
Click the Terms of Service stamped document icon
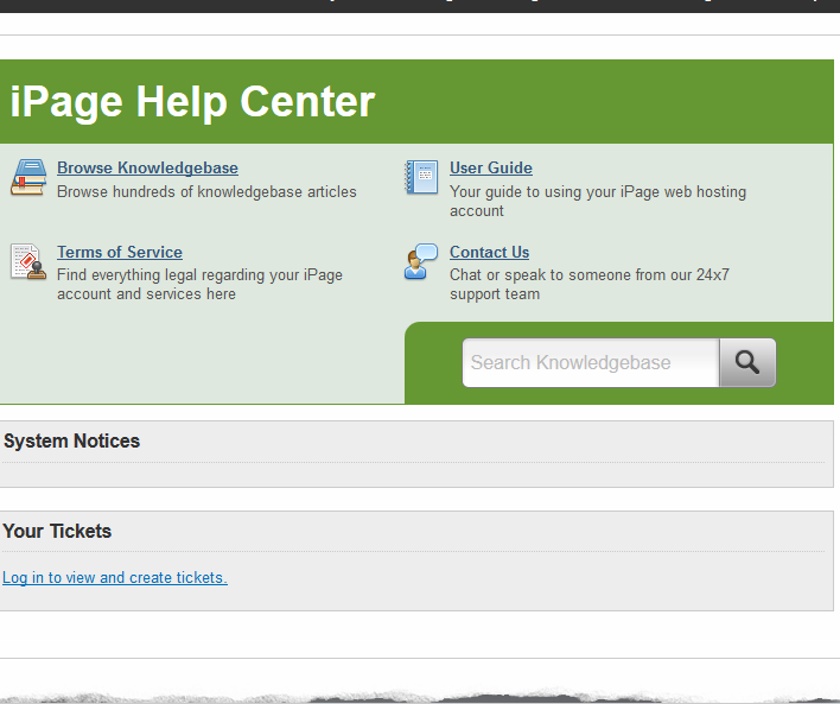pos(28,261)
